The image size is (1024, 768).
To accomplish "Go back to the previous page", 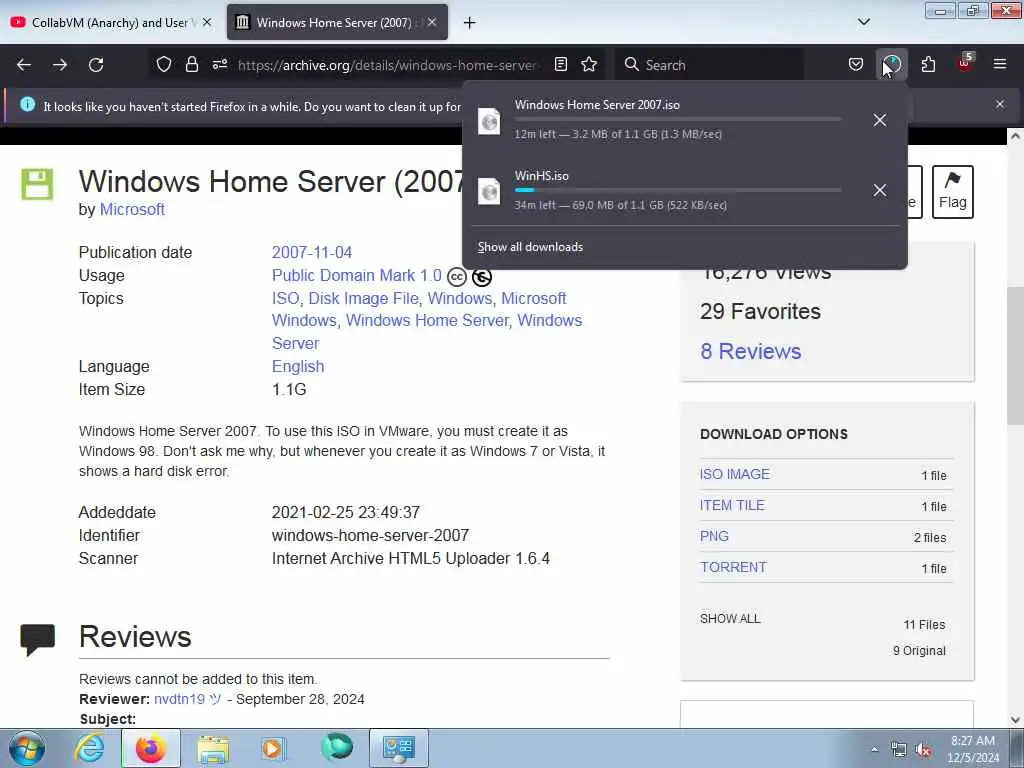I will point(24,65).
